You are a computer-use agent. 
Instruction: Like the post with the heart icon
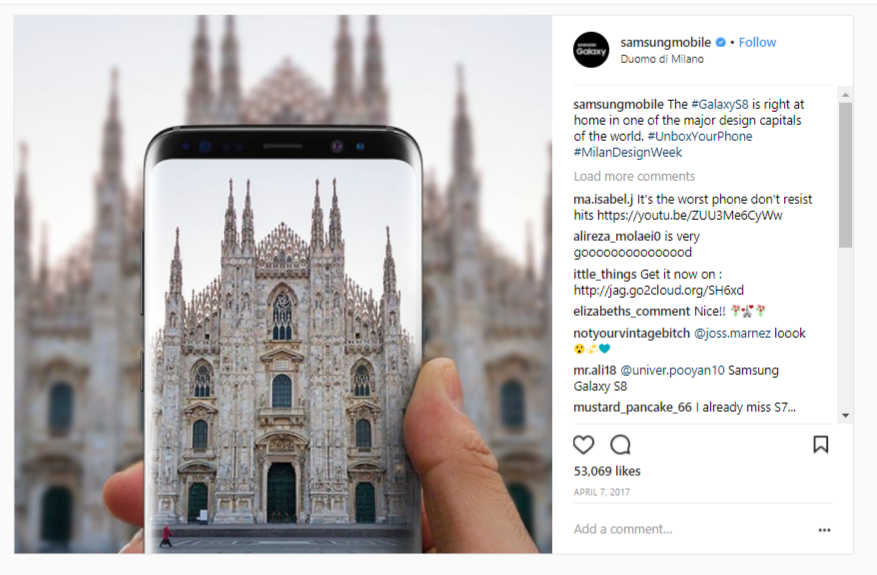coord(583,445)
